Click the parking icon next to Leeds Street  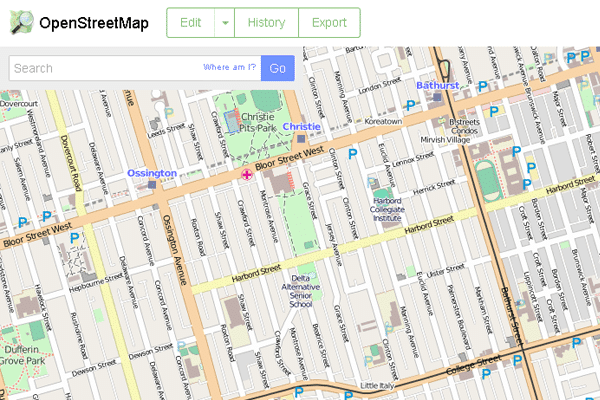coord(169,113)
